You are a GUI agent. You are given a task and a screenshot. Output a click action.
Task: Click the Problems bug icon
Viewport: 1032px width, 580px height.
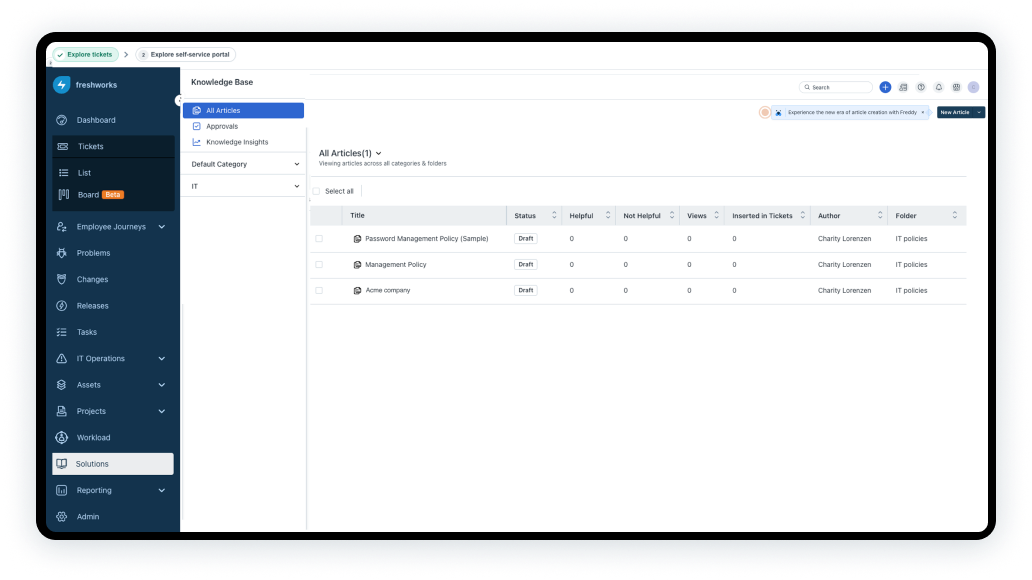point(62,253)
